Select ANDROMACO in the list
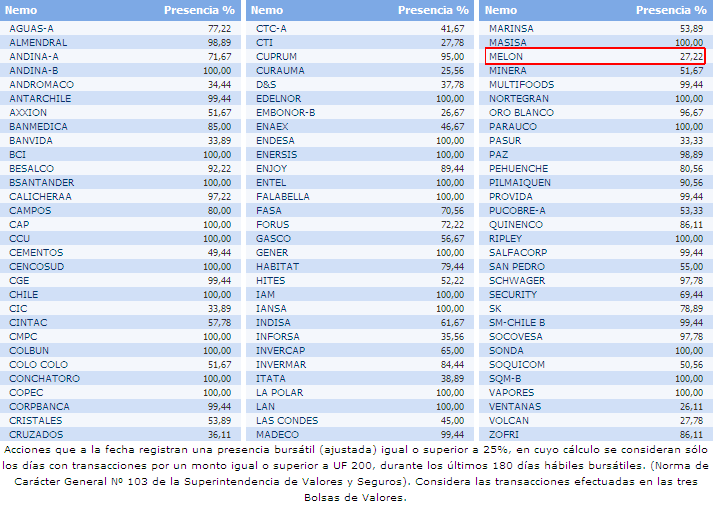 click(x=42, y=85)
